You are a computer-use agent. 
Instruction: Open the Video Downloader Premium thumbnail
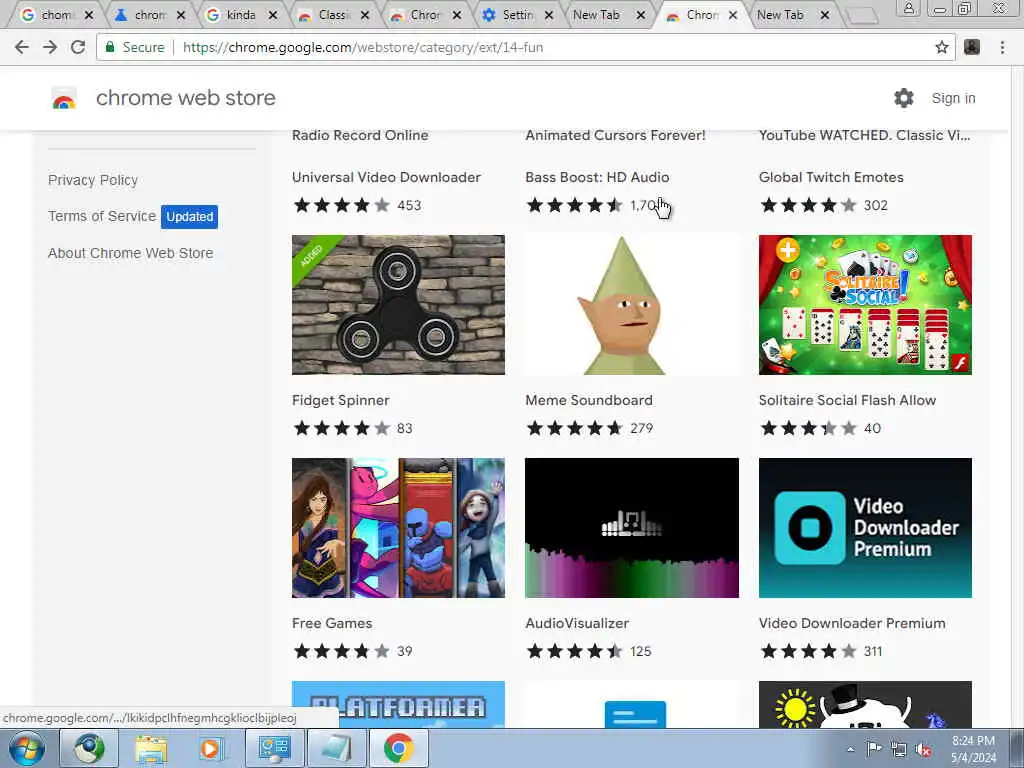pyautogui.click(x=865, y=528)
